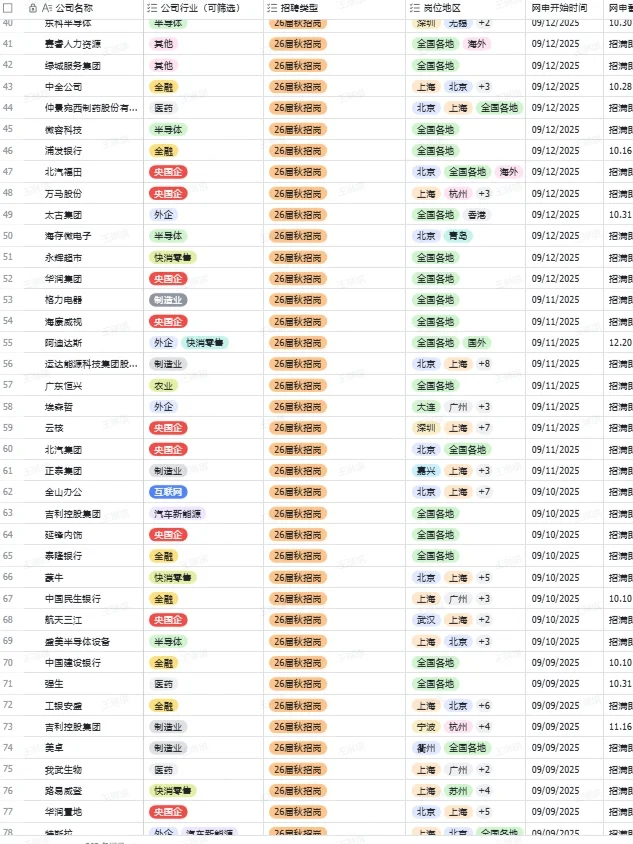Screen dimensions: 633x844
Task: Click company name 华润集团
Action: pos(64,279)
